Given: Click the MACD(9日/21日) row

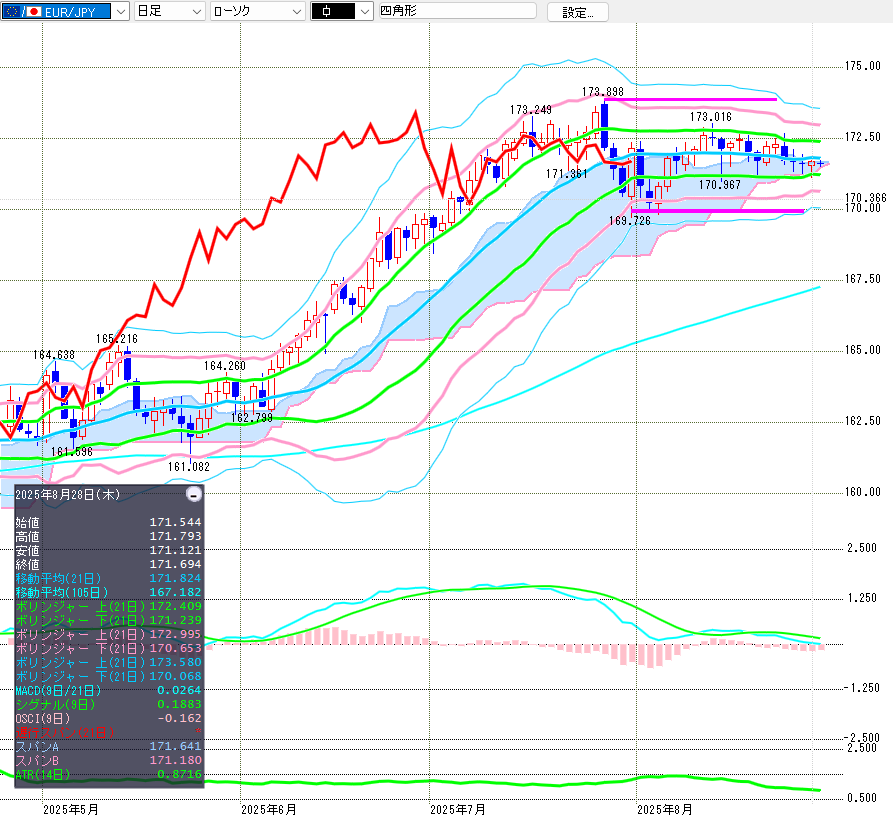Looking at the screenshot, I should point(108,691).
